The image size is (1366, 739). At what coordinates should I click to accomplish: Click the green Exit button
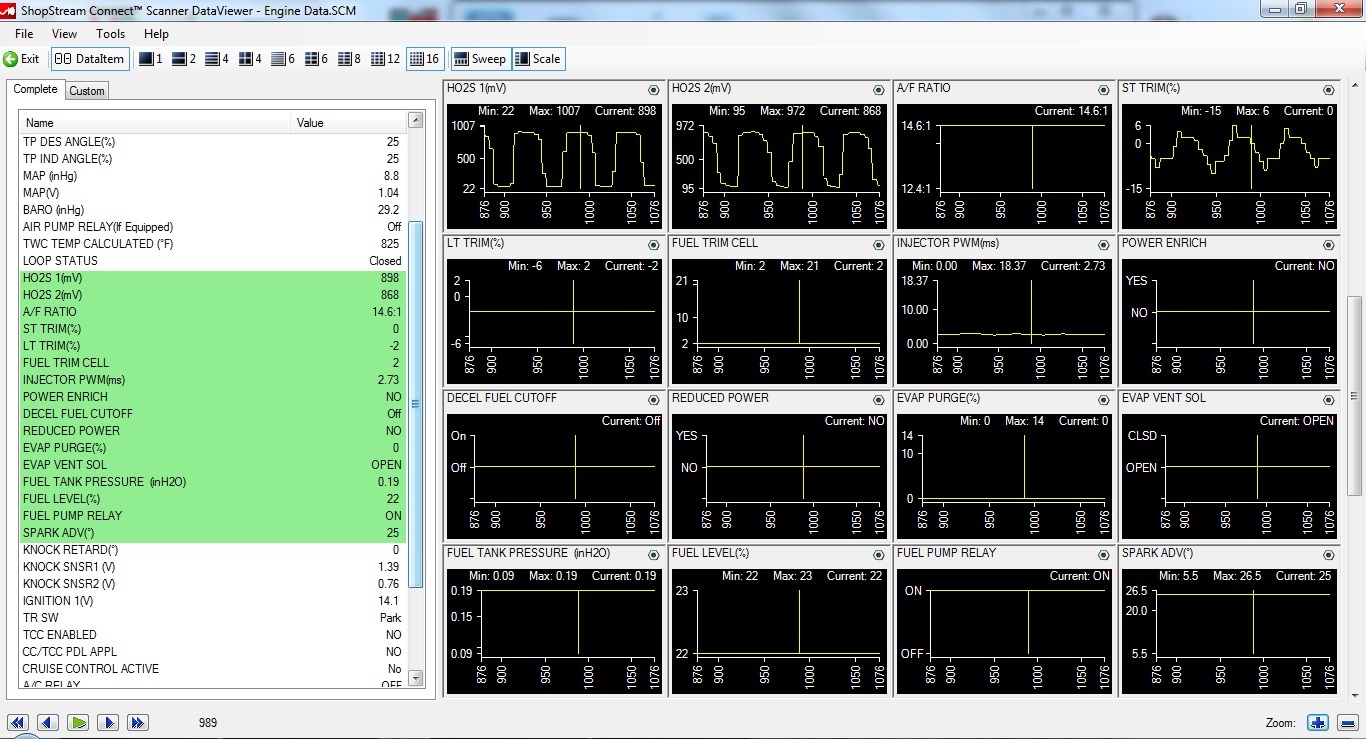coord(21,59)
